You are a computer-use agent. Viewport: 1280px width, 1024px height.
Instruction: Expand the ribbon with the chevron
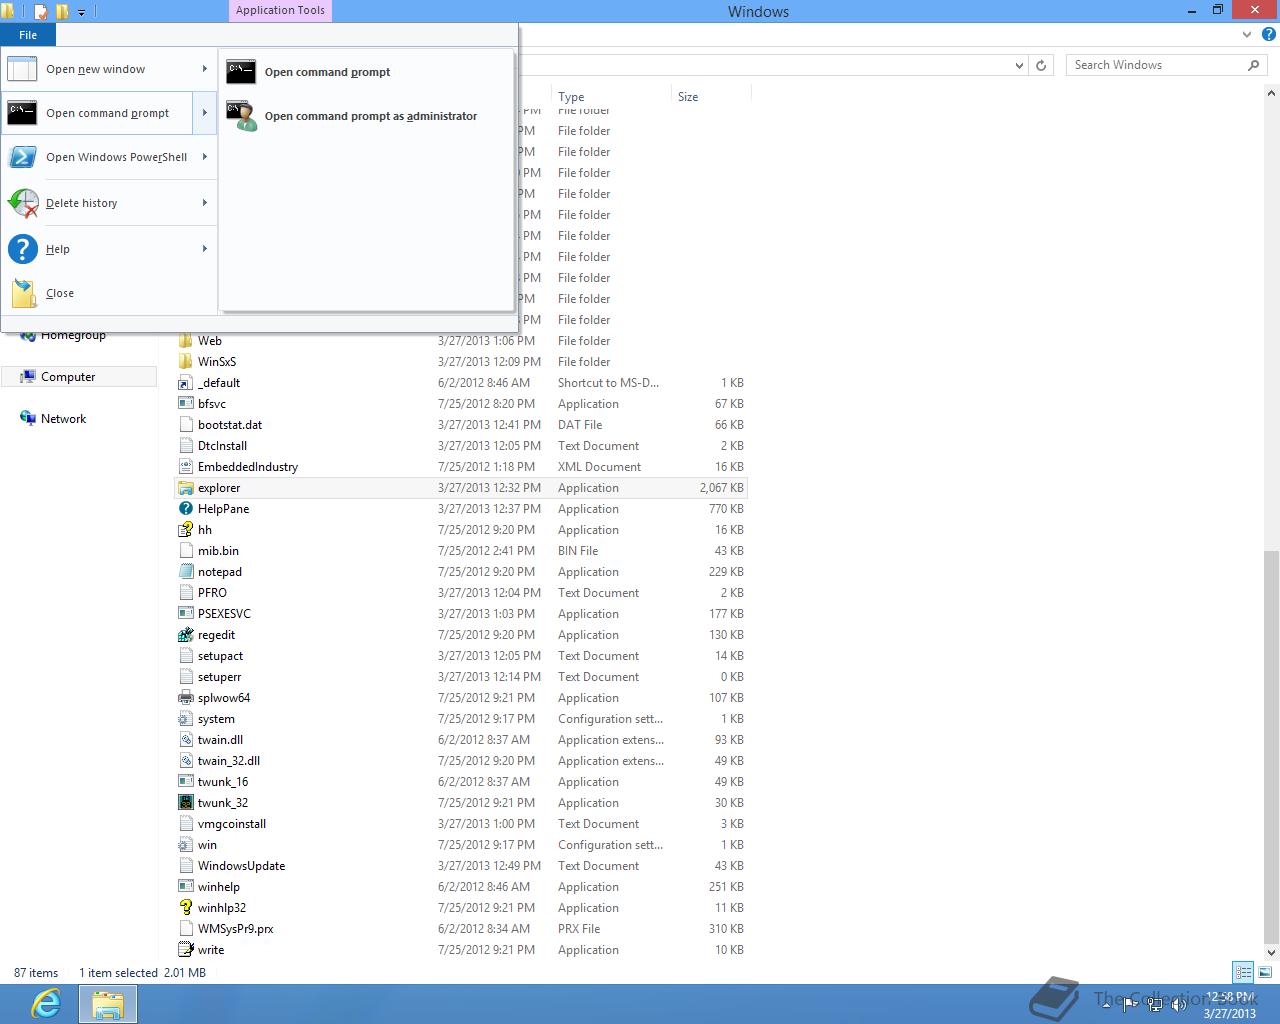(x=1246, y=34)
